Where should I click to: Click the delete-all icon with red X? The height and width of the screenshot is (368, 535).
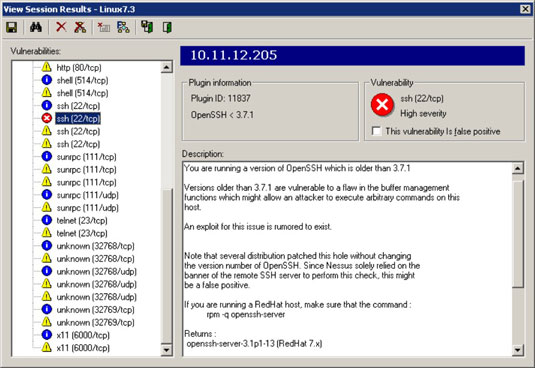pos(80,27)
